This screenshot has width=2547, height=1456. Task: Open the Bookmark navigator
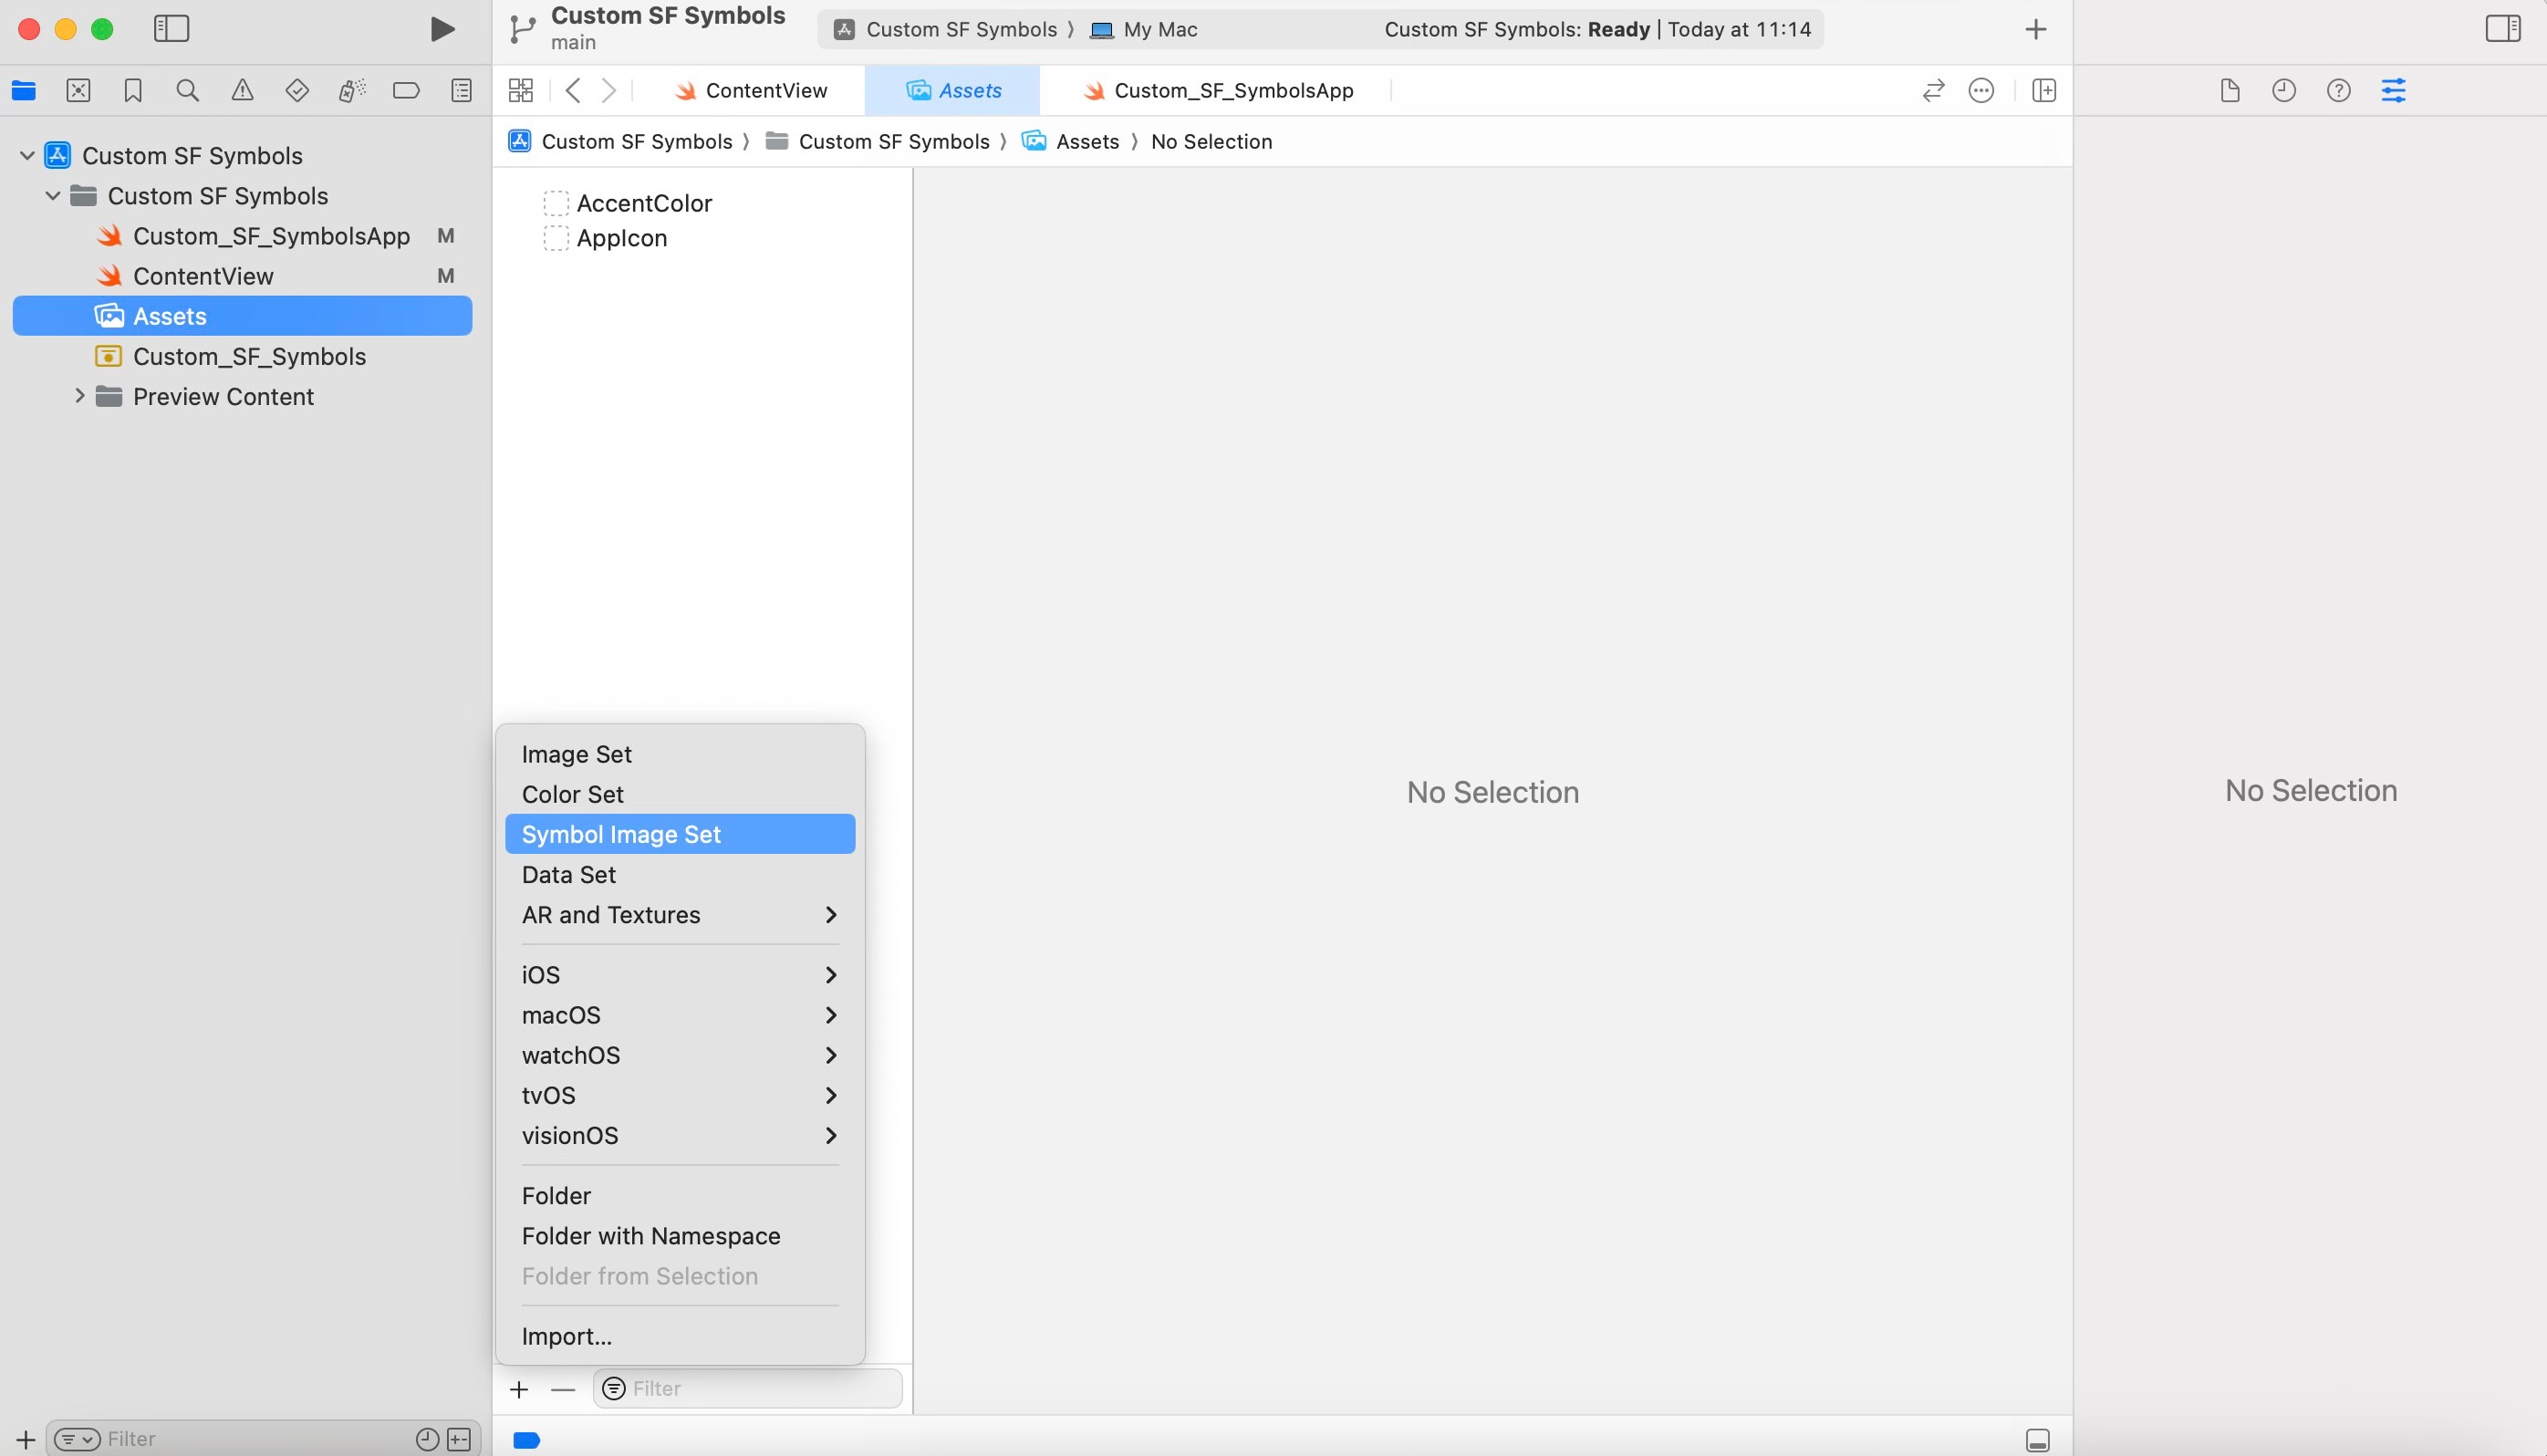coord(133,91)
